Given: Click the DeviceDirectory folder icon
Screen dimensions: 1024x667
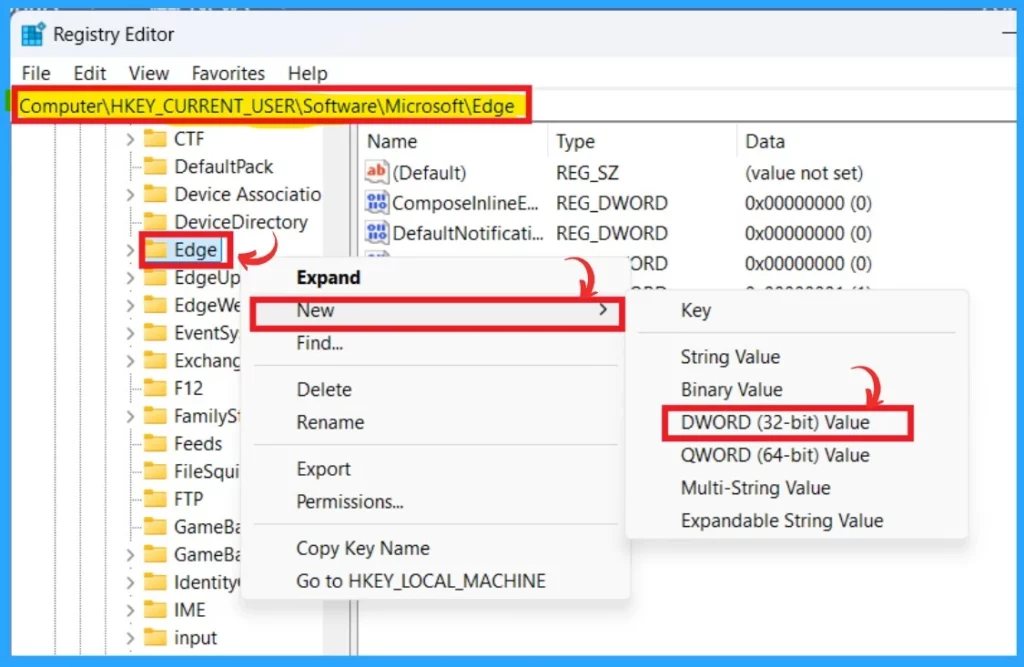Looking at the screenshot, I should point(155,221).
